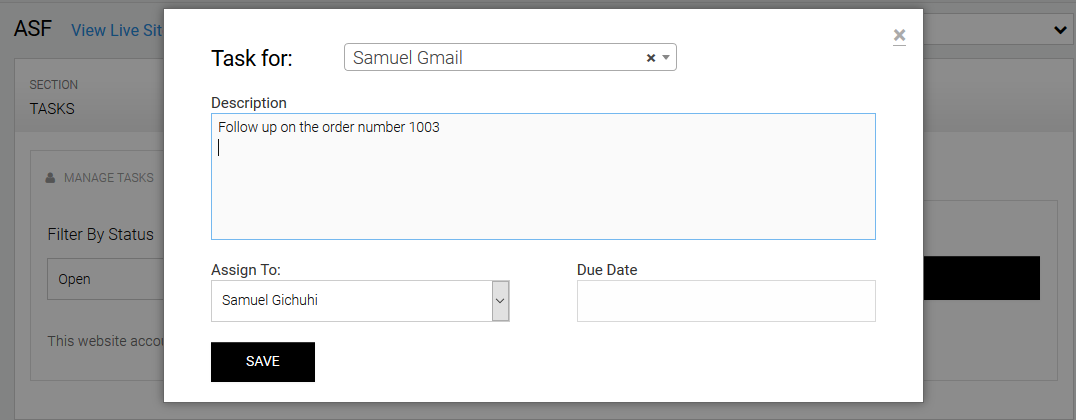The height and width of the screenshot is (420, 1076).
Task: Click the black button behind the dialog
Action: tap(980, 278)
